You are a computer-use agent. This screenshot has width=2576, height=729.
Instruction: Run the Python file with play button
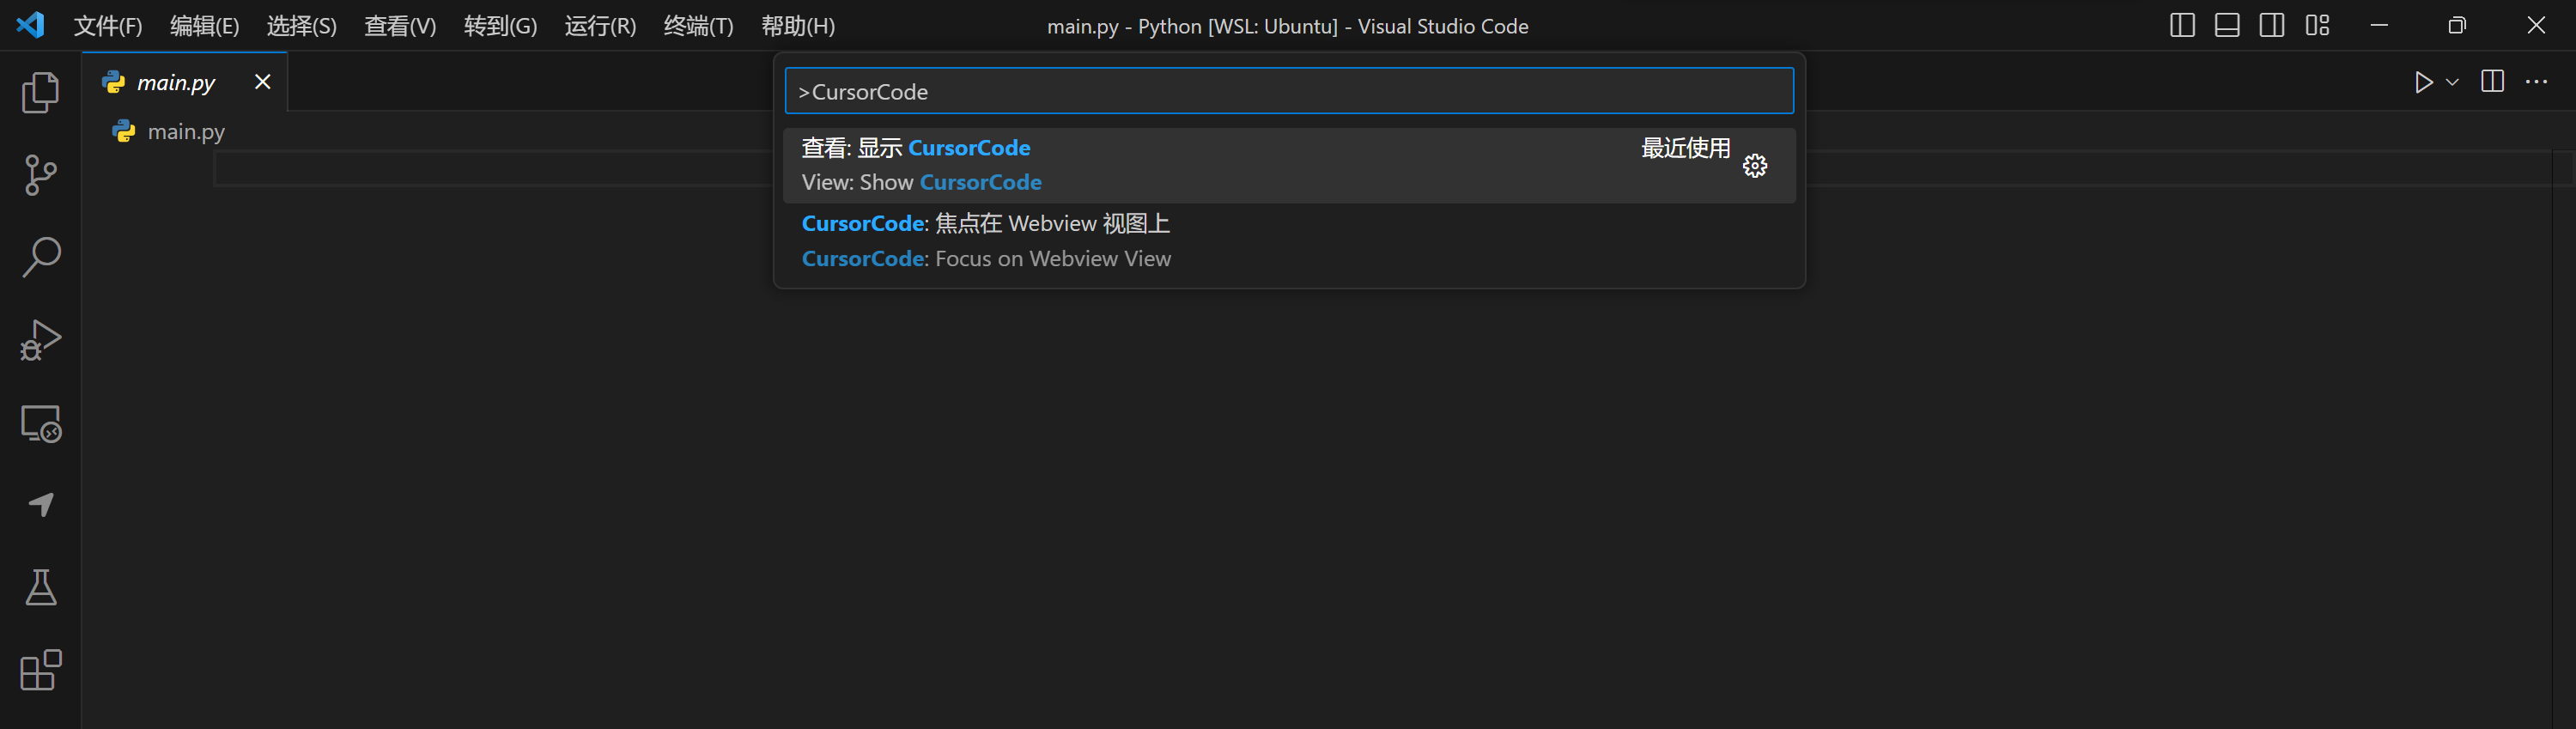[2423, 82]
